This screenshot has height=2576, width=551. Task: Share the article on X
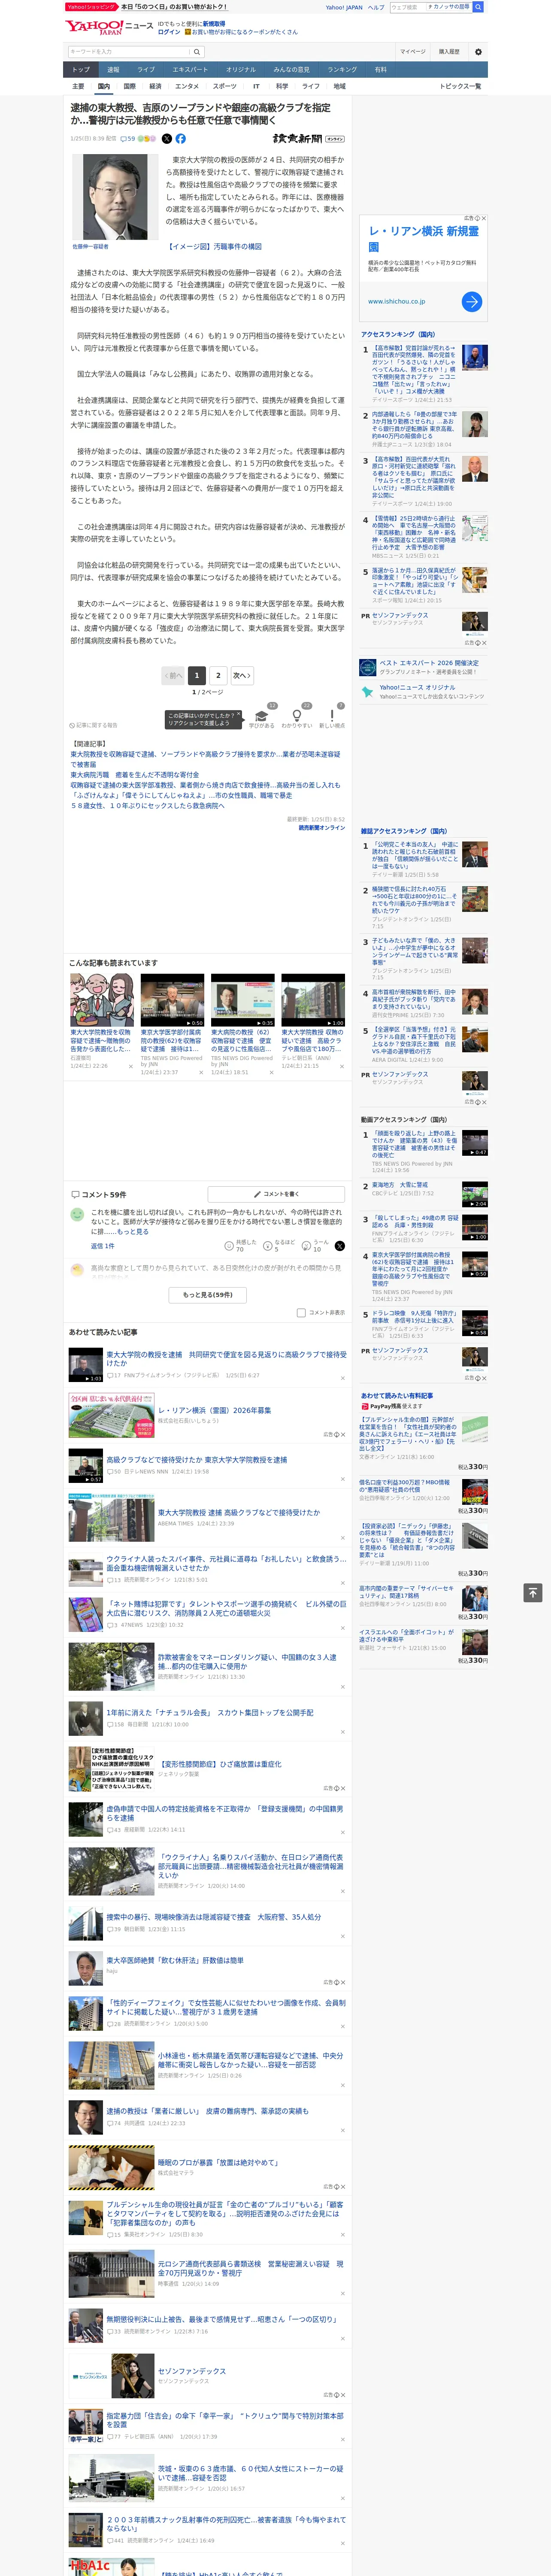(167, 139)
